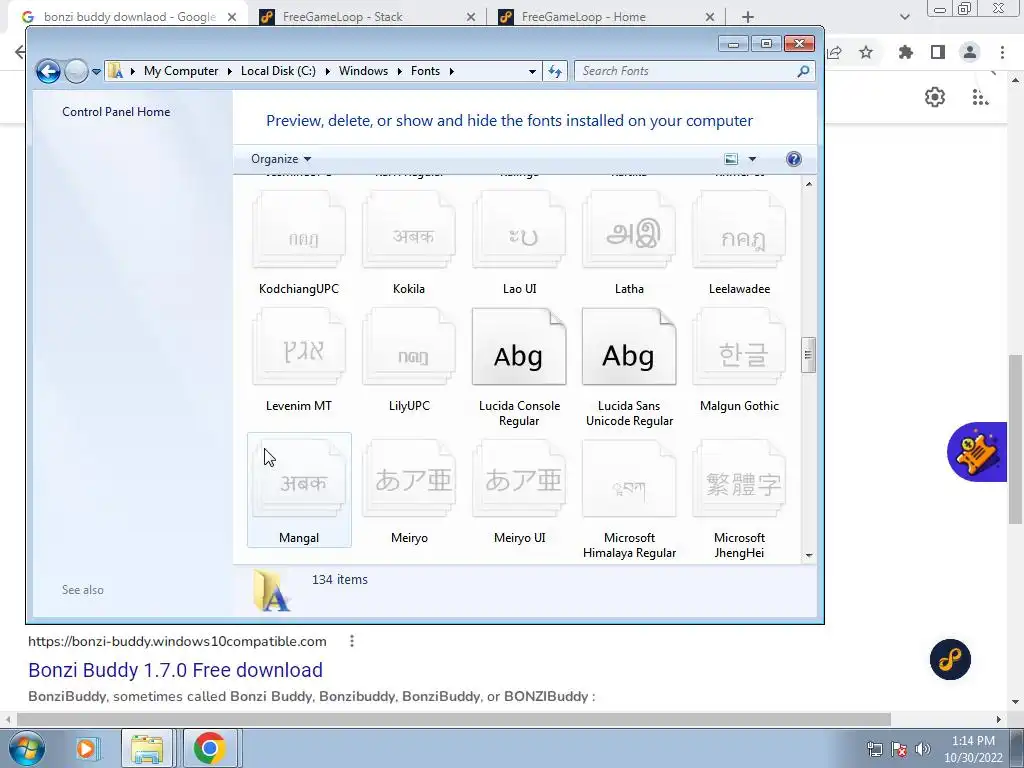Viewport: 1024px width, 768px height.
Task: Open Control Panel Home link
Action: click(x=116, y=112)
